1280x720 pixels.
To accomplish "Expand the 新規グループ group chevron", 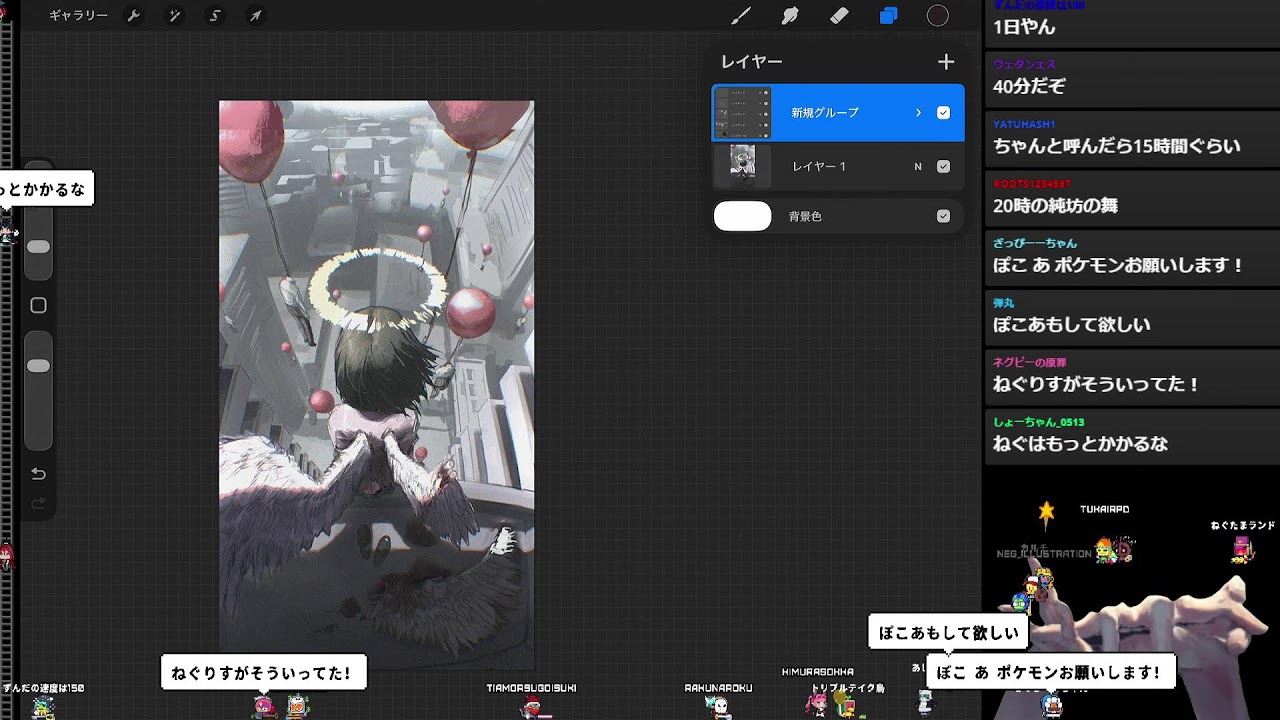I will [x=918, y=113].
